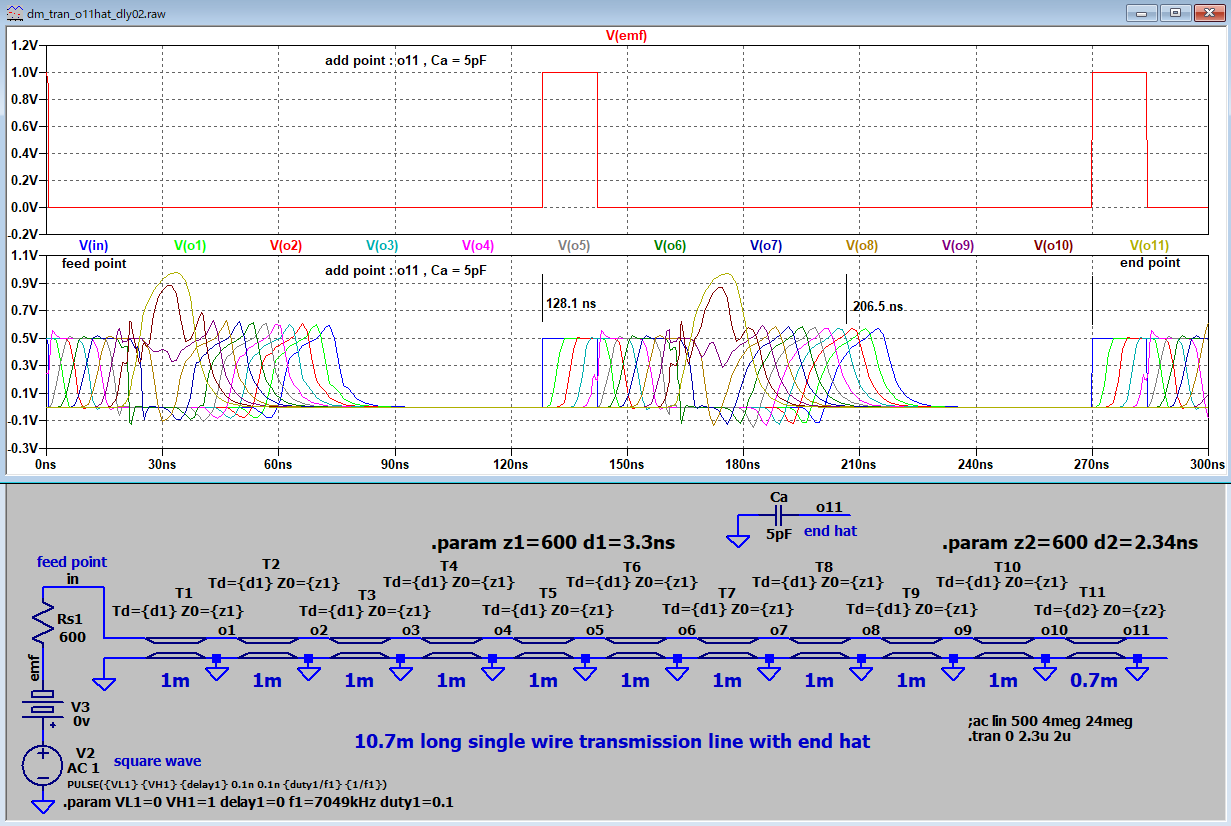Click the 5pF capacitor value
This screenshot has width=1231, height=826.
pos(779,533)
